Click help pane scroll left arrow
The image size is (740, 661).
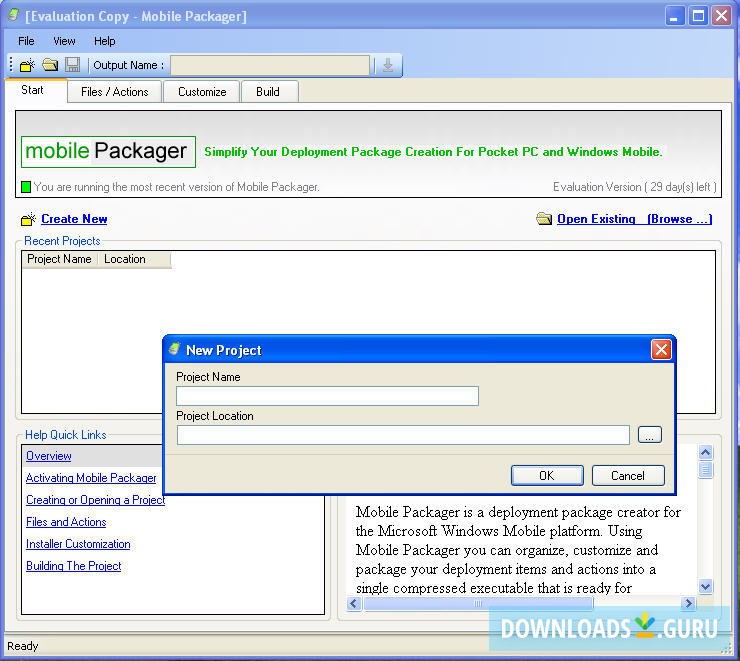(x=354, y=603)
